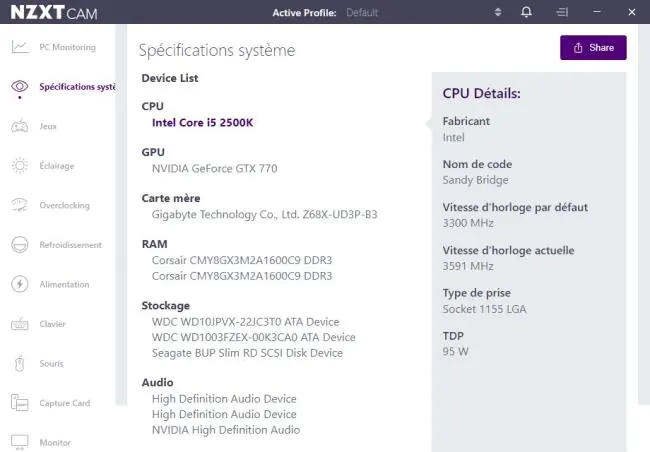The width and height of the screenshot is (650, 452).
Task: Select the Jeux gamepad icon
Action: (20, 126)
